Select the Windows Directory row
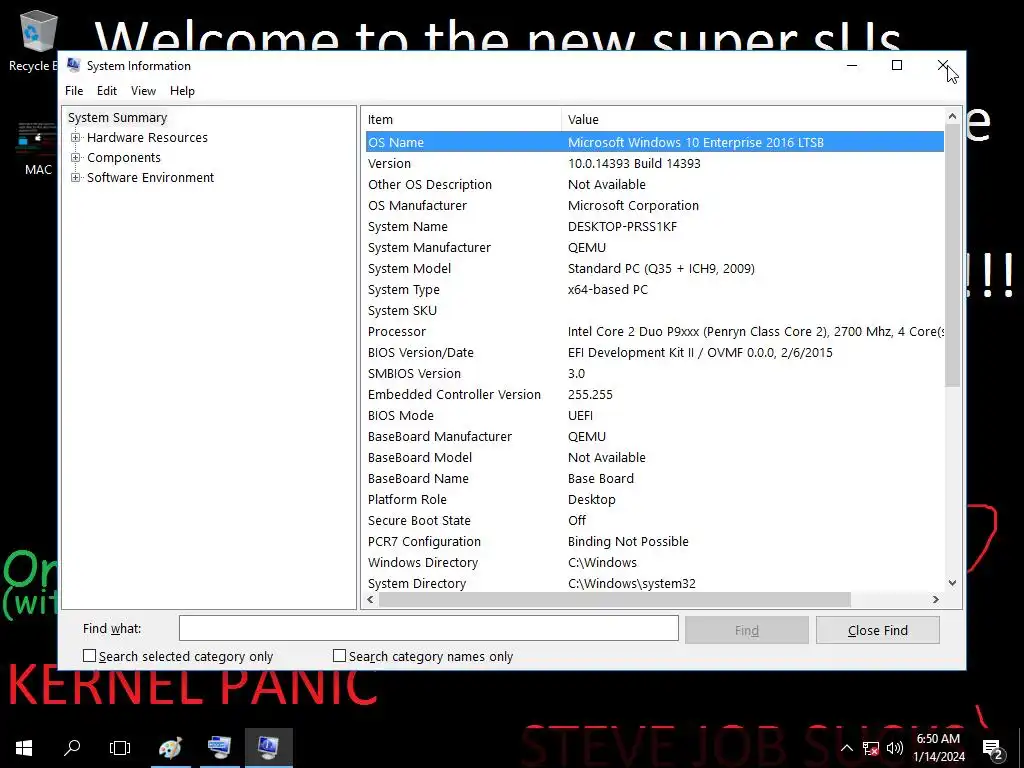Screen dimensions: 1024x768 654,562
